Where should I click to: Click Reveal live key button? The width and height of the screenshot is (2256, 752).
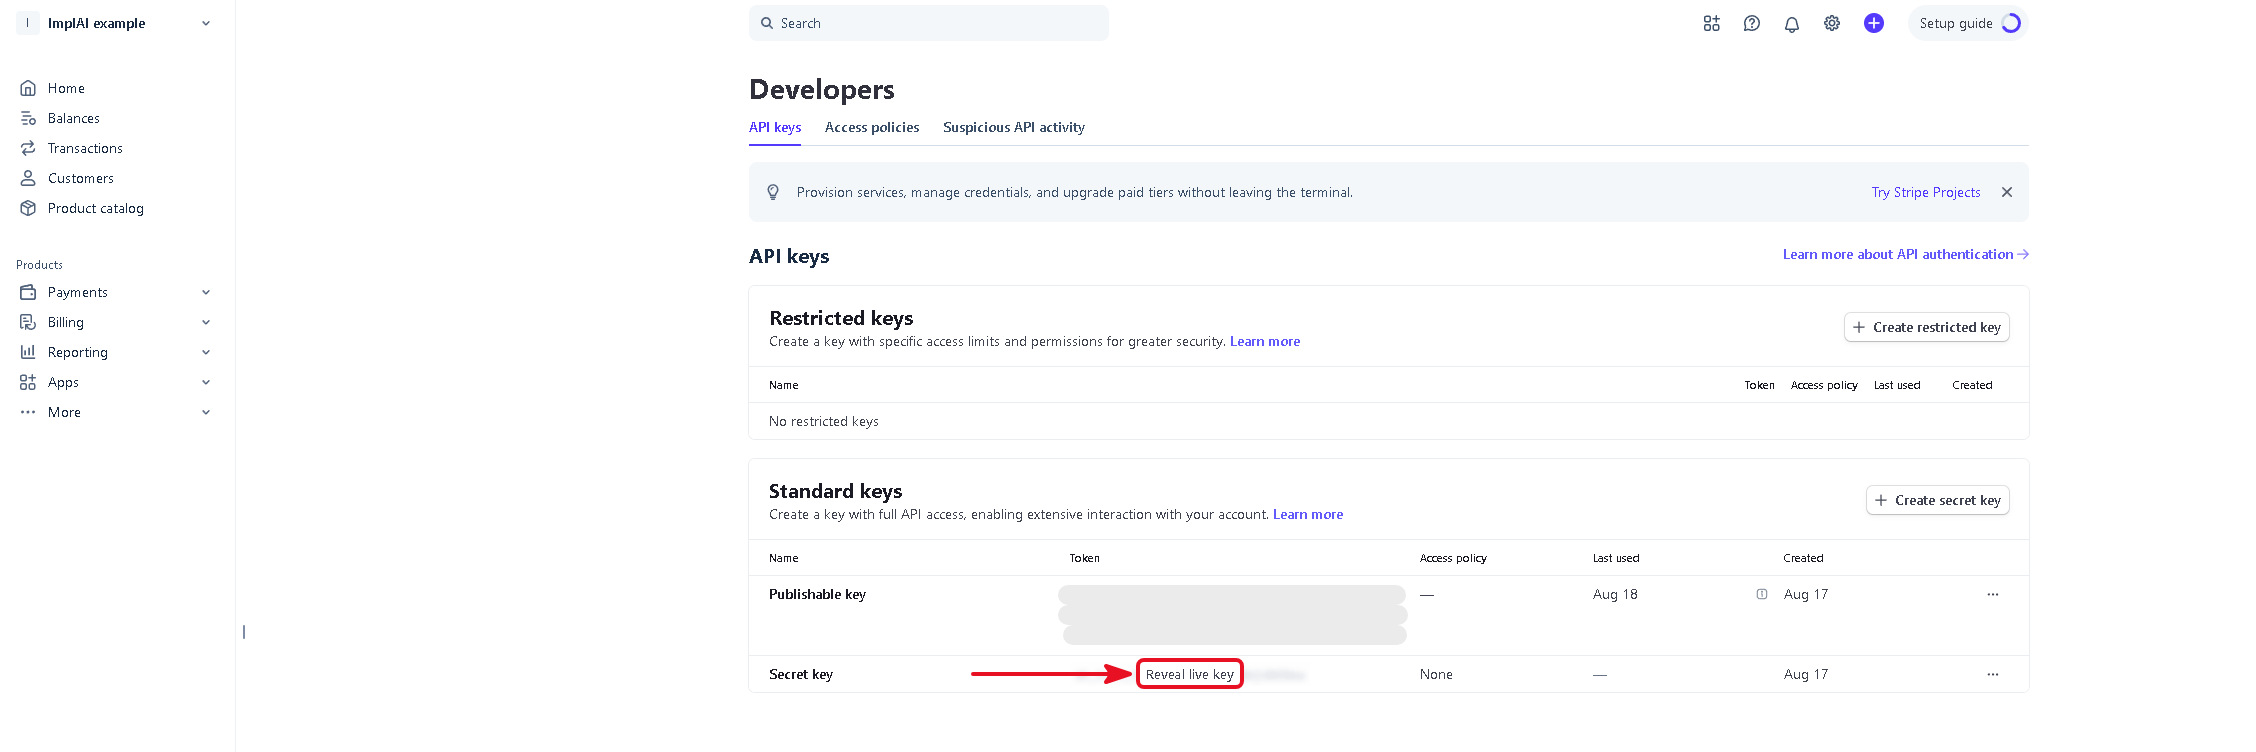click(1190, 674)
